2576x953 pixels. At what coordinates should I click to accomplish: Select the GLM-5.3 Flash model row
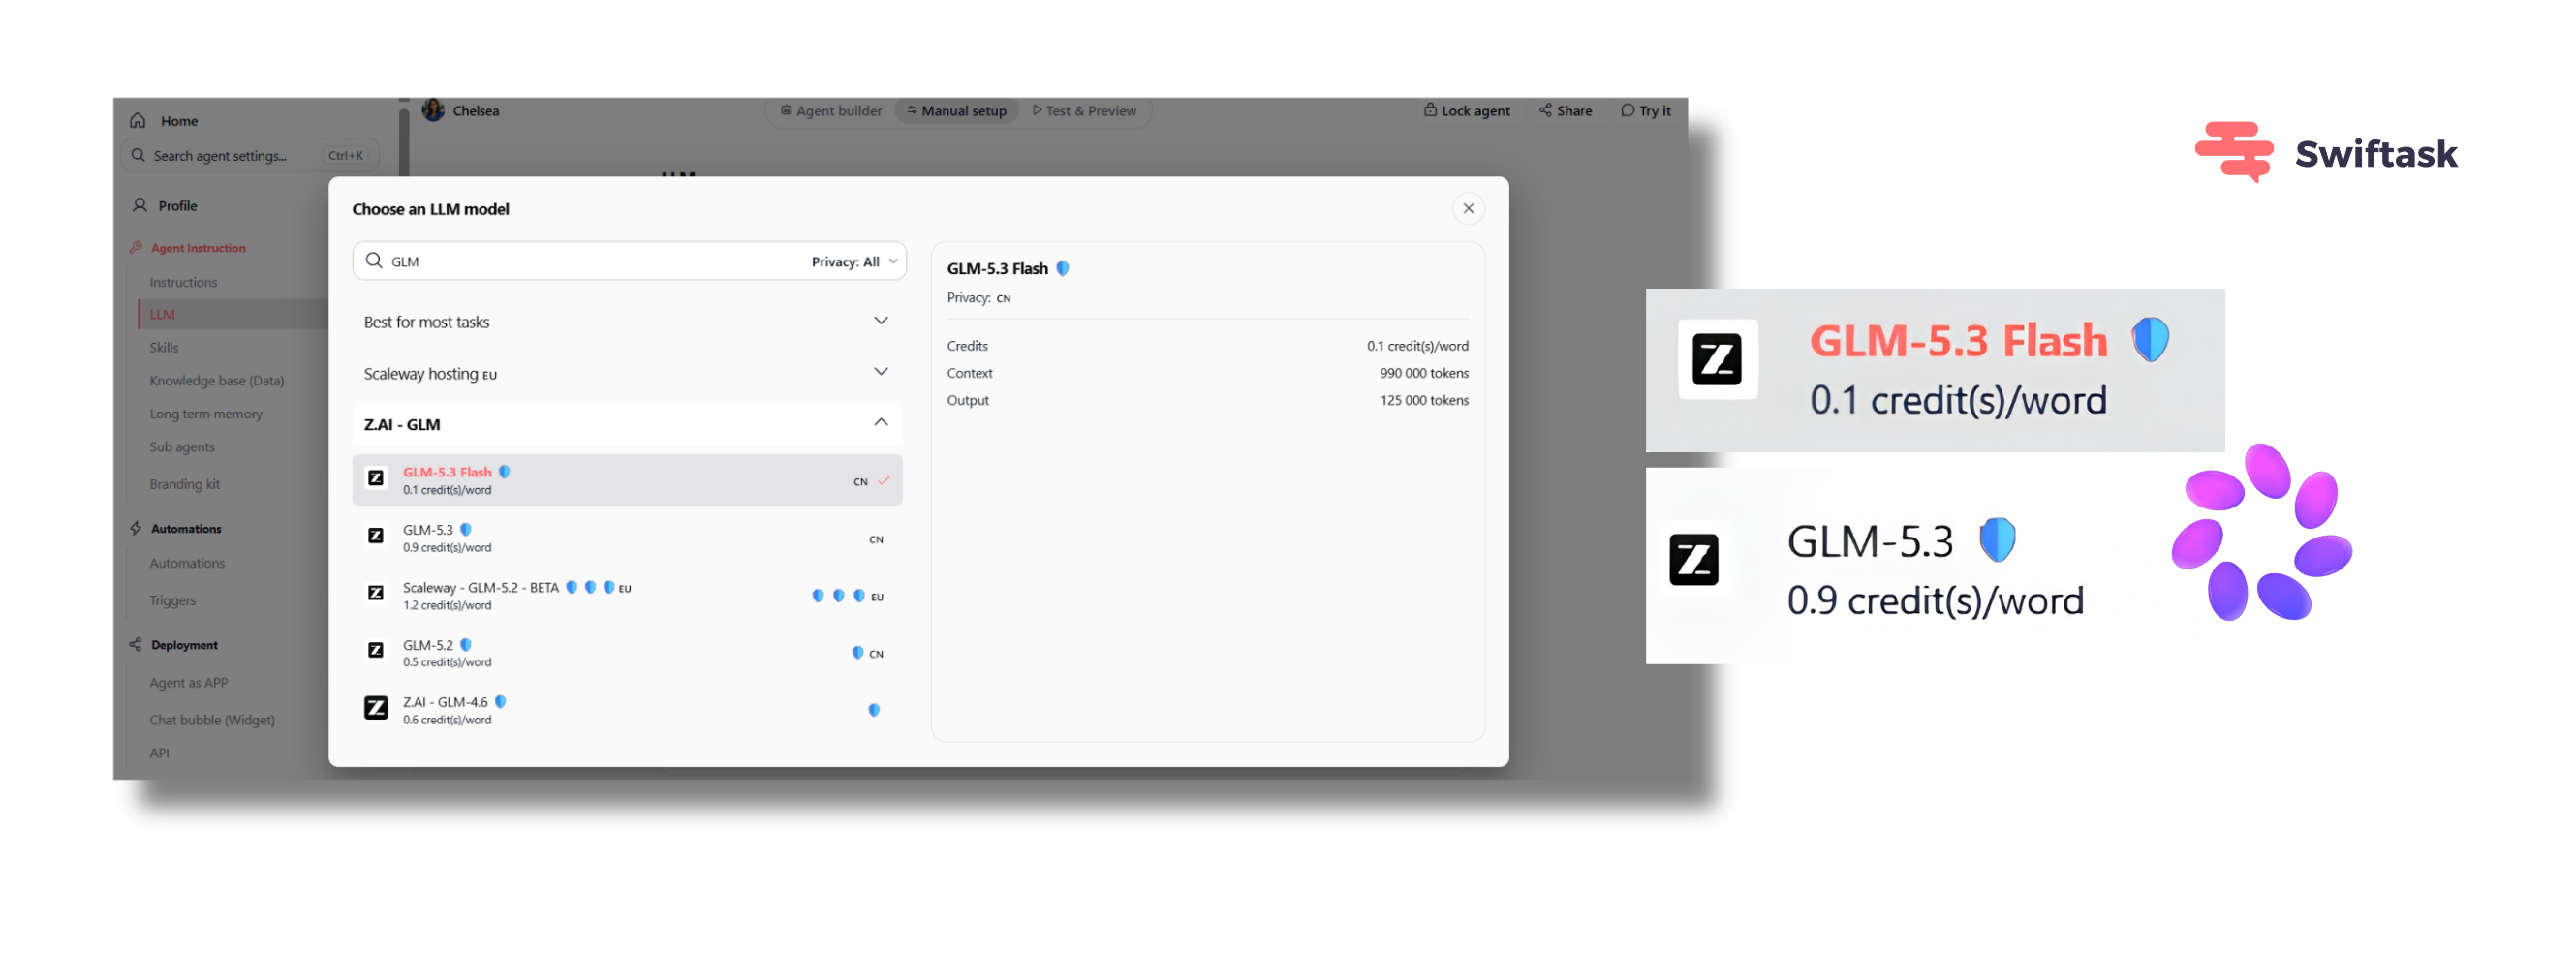(627, 480)
